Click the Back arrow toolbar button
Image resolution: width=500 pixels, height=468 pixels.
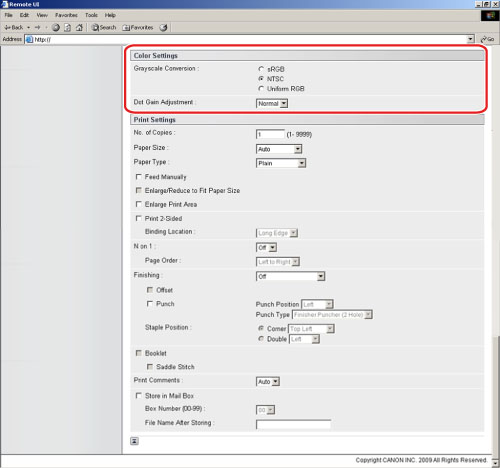click(x=14, y=28)
